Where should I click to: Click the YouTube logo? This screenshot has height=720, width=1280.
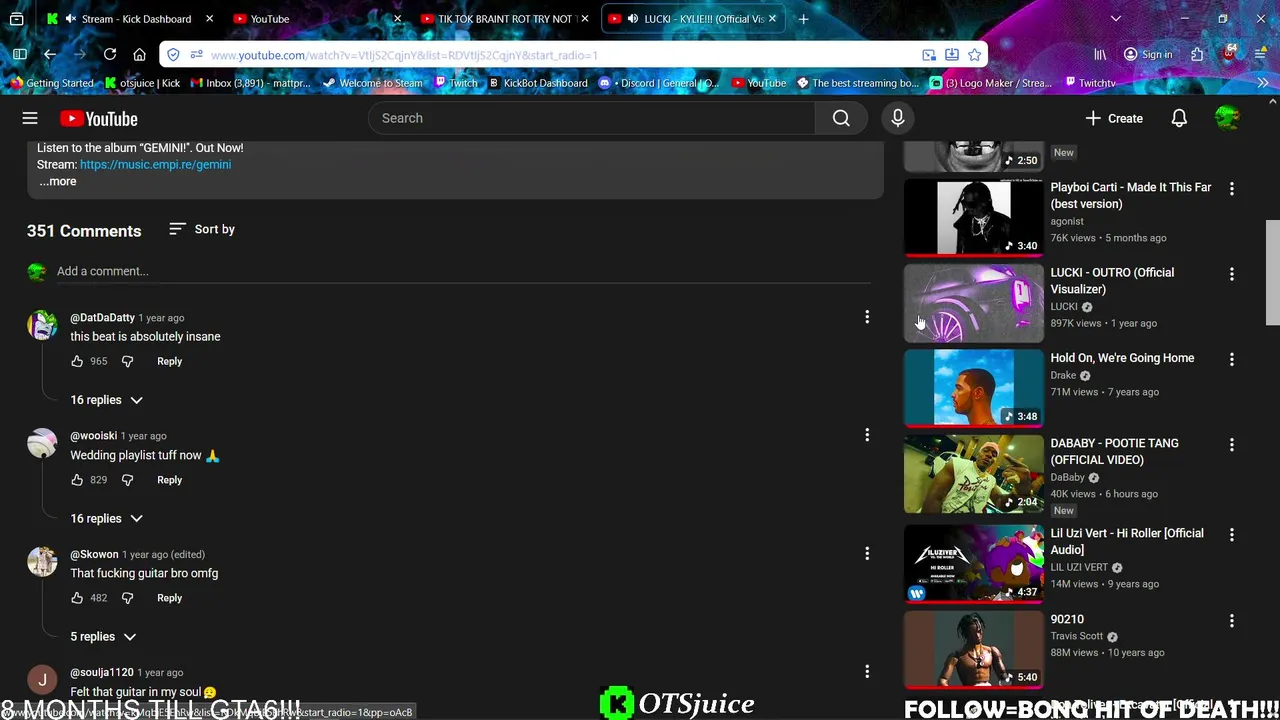pos(98,118)
